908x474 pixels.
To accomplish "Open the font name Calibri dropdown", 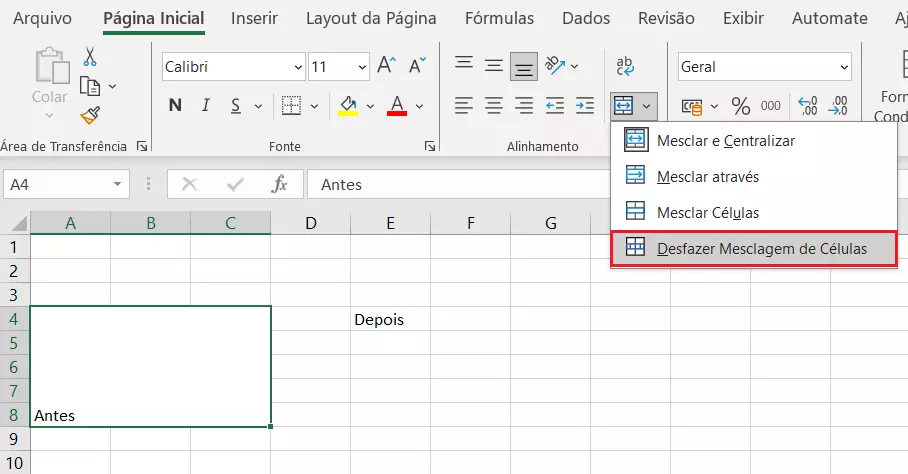I will 298,67.
